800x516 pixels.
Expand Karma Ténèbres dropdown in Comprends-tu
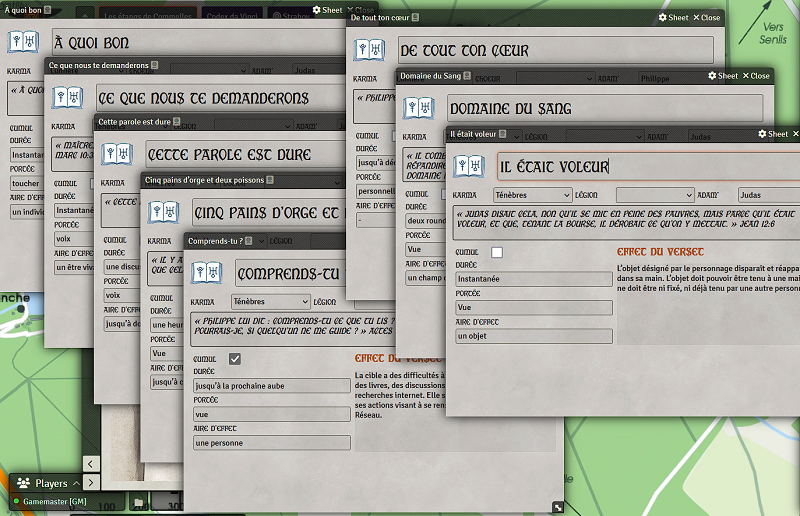tap(270, 301)
